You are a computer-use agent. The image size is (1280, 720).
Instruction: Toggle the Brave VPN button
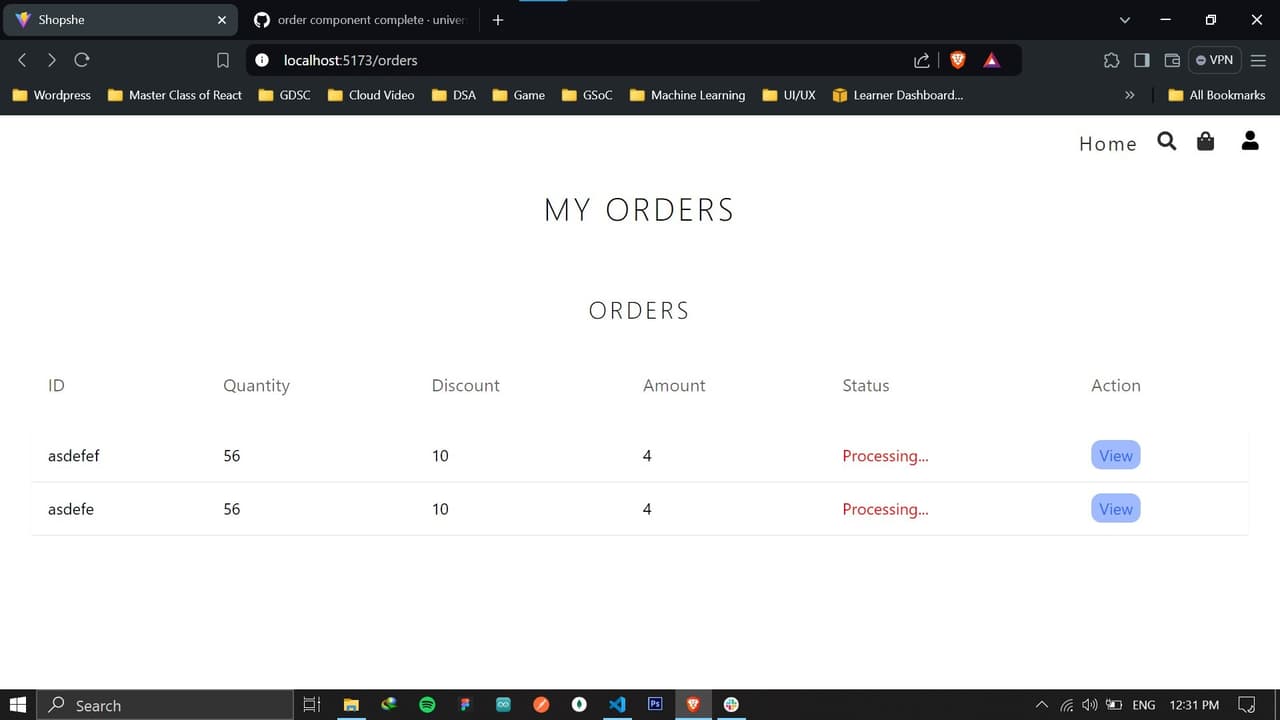1214,60
